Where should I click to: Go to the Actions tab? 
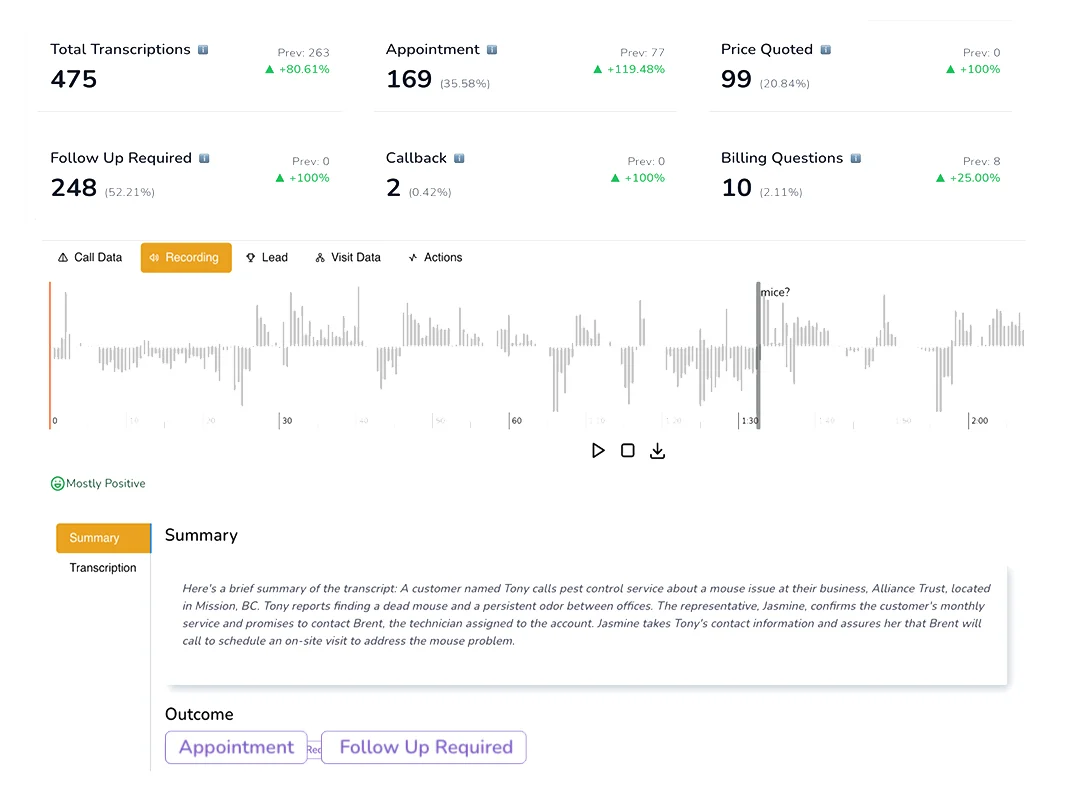coord(435,258)
